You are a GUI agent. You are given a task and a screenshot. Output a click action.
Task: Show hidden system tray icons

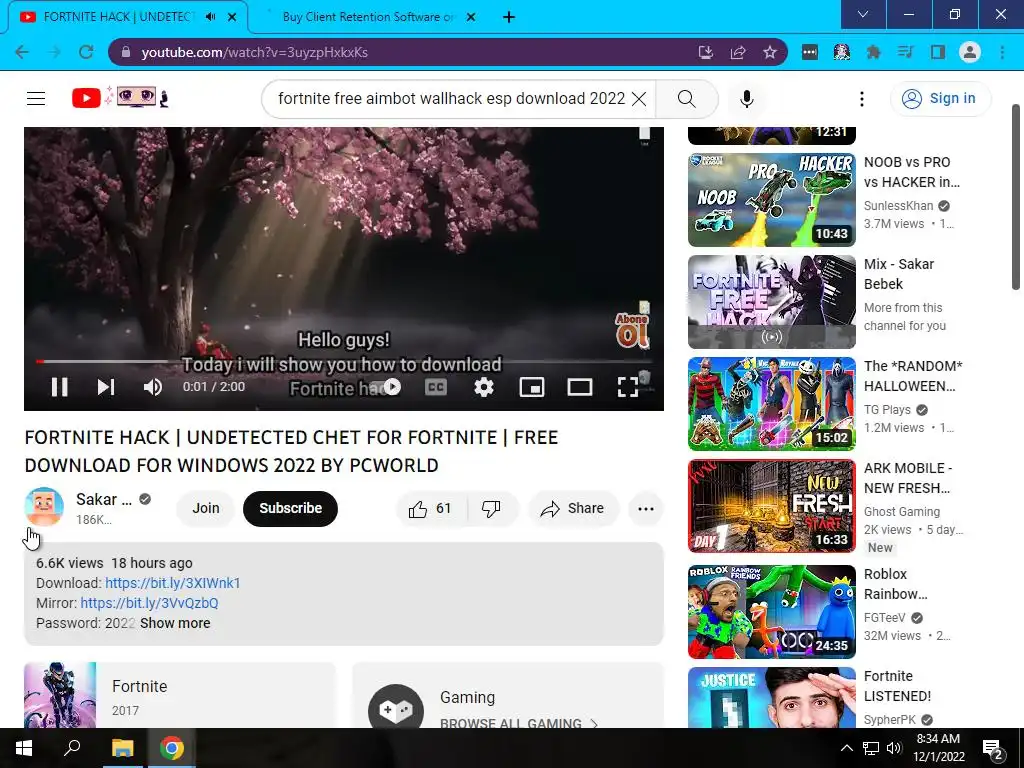coord(846,748)
